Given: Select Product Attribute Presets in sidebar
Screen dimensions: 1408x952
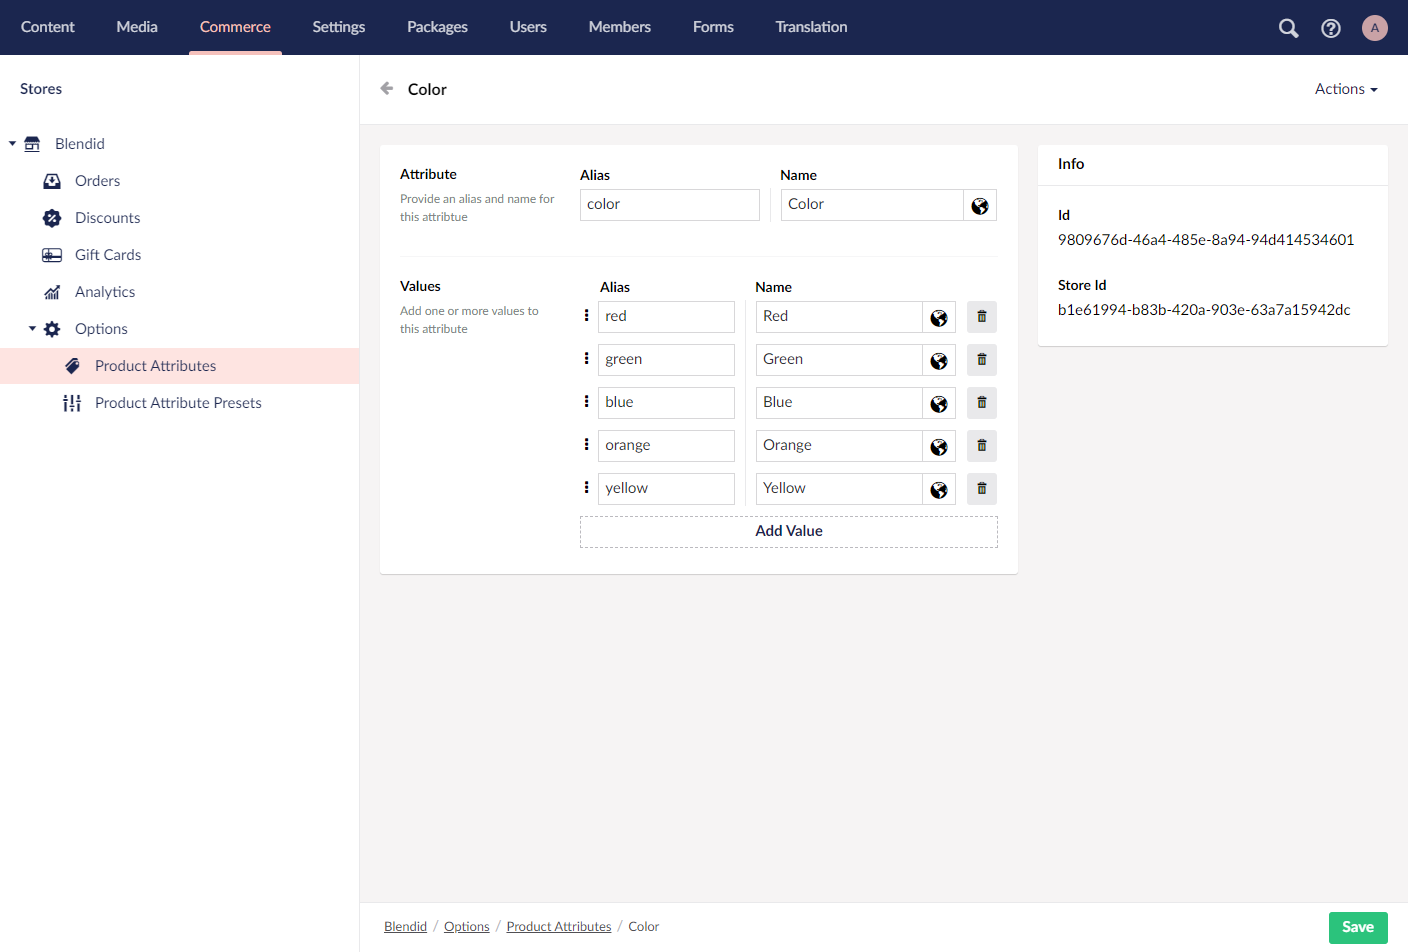Looking at the screenshot, I should 178,403.
